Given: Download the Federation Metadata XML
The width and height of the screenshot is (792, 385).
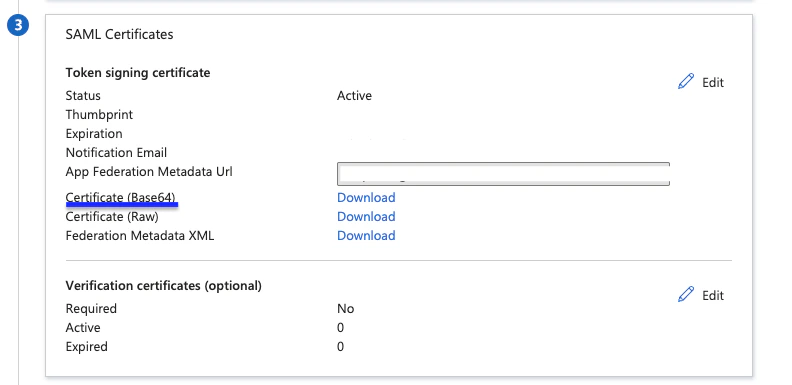Looking at the screenshot, I should click(x=366, y=236).
